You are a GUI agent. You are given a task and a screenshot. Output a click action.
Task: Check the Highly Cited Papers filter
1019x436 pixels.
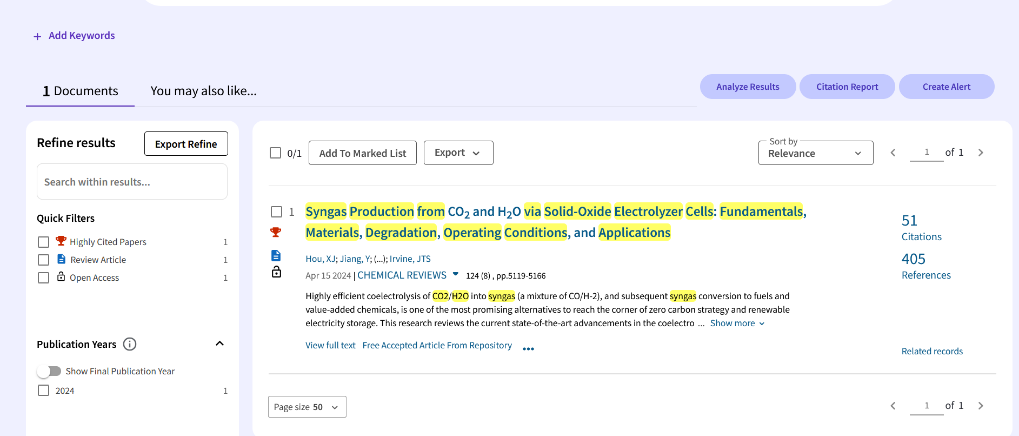[43, 242]
